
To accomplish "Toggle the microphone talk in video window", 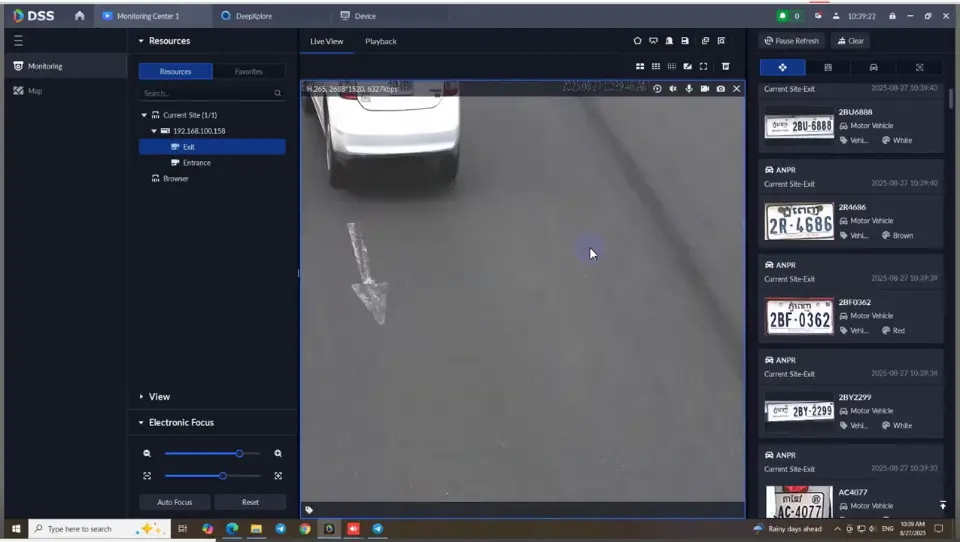I will pyautogui.click(x=689, y=89).
